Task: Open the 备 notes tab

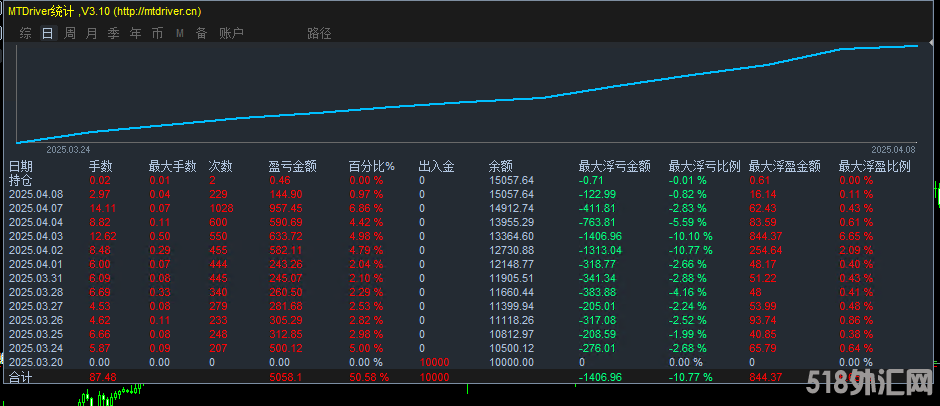Action: 201,33
